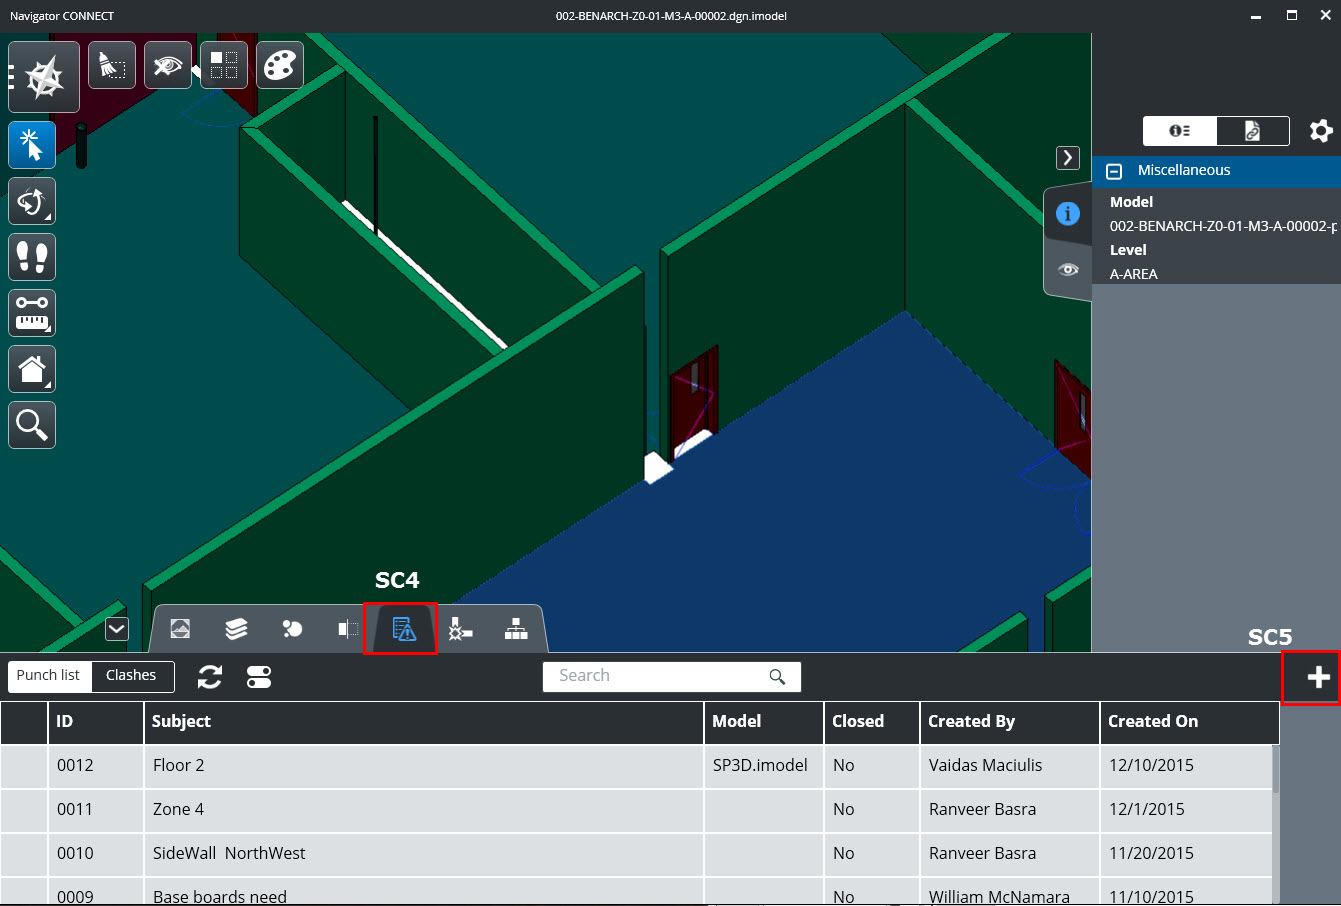The width and height of the screenshot is (1341, 906).
Task: Click the Zone 4 subject cell
Action: pyautogui.click(x=424, y=810)
